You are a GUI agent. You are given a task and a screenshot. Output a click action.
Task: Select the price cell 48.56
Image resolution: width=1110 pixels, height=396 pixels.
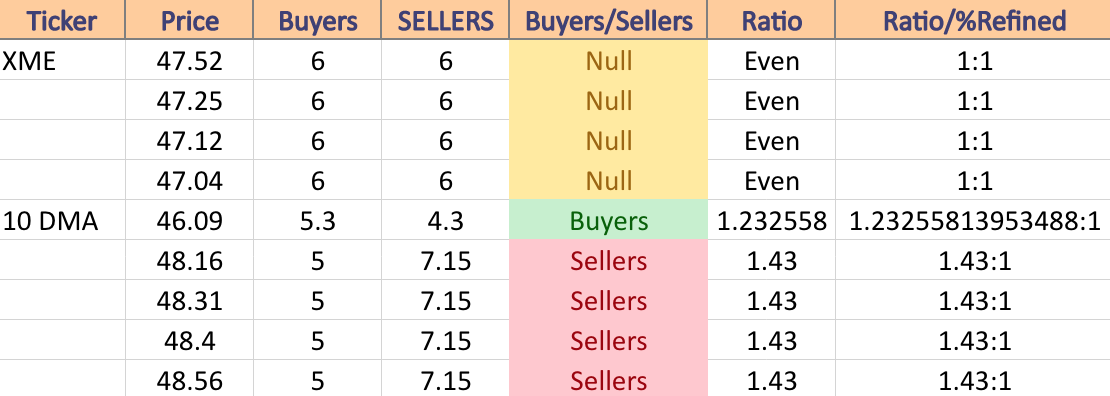189,379
